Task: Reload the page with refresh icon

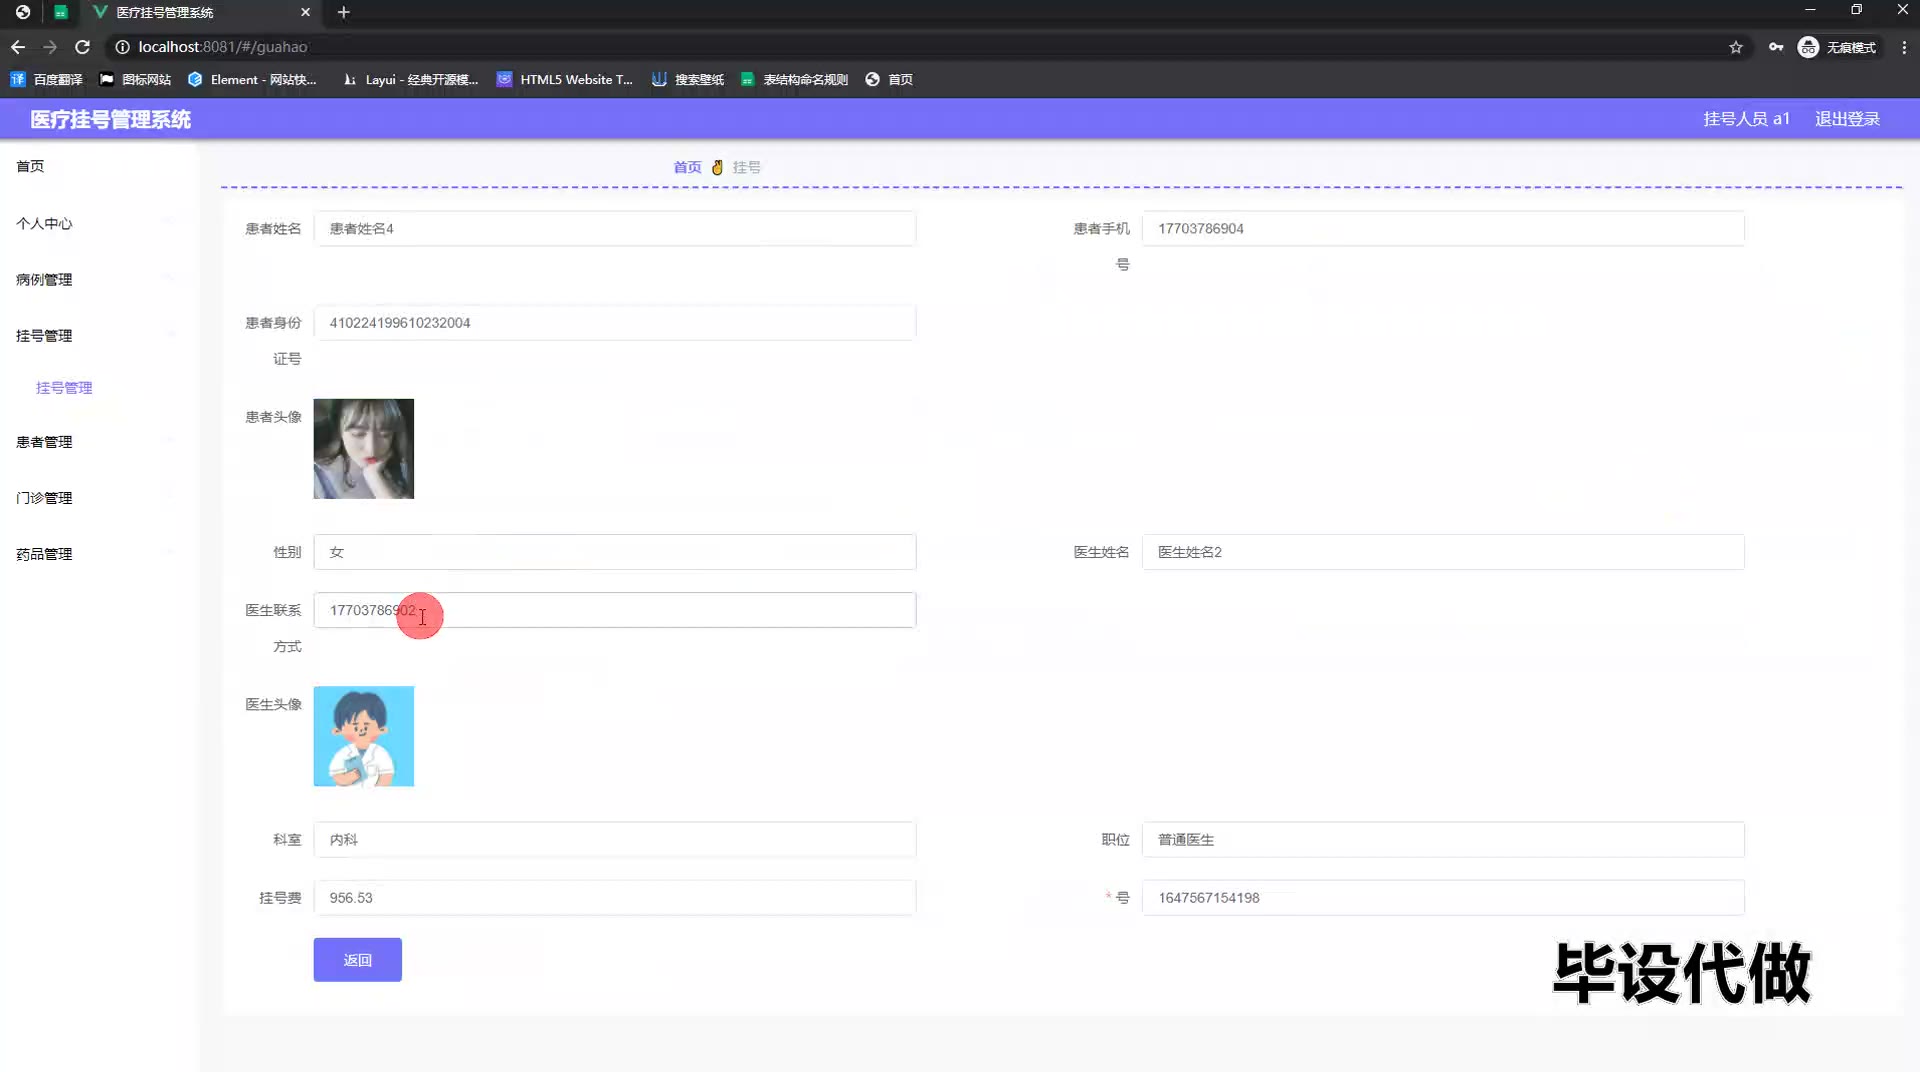Action: coord(83,47)
